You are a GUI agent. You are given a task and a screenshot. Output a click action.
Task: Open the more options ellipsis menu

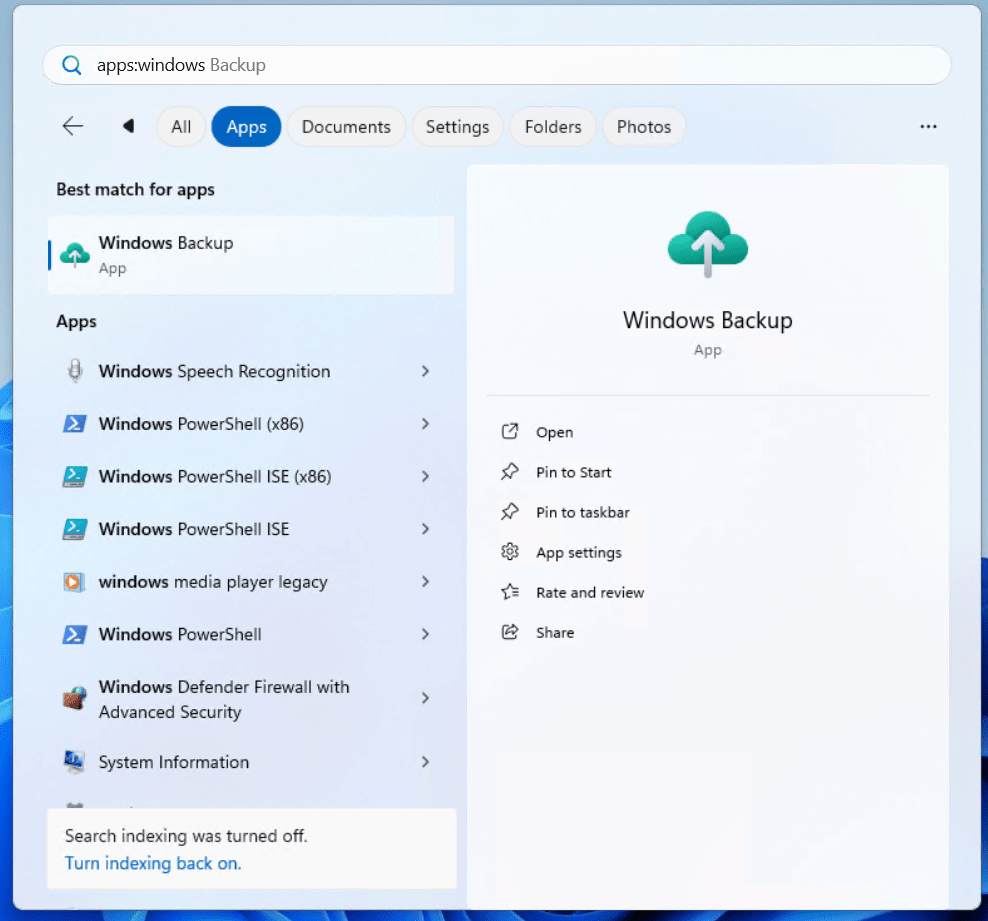point(928,127)
